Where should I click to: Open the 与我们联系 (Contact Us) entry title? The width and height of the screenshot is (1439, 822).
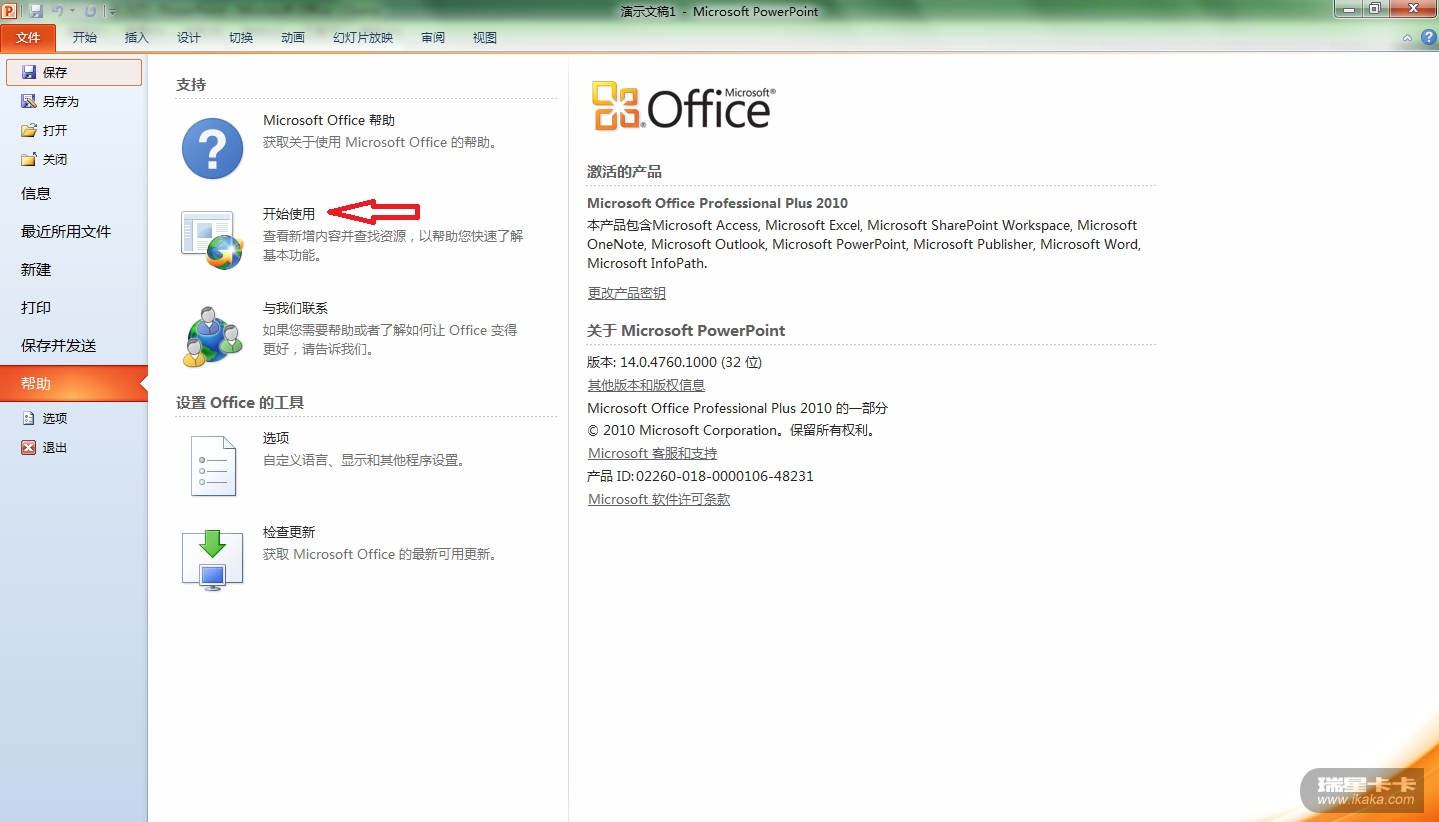coord(295,308)
